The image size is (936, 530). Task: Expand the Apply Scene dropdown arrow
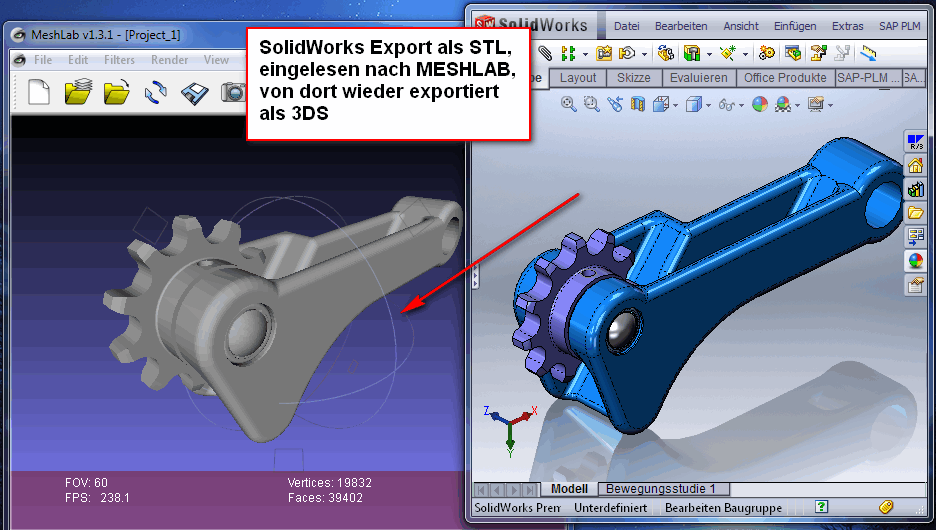click(798, 106)
